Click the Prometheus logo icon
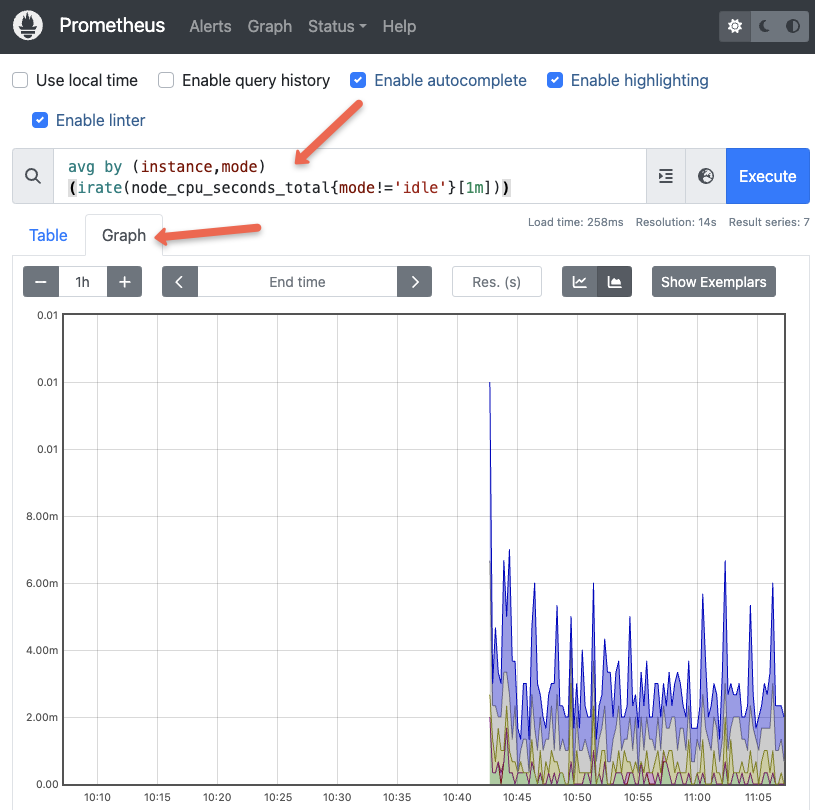 (x=27, y=25)
